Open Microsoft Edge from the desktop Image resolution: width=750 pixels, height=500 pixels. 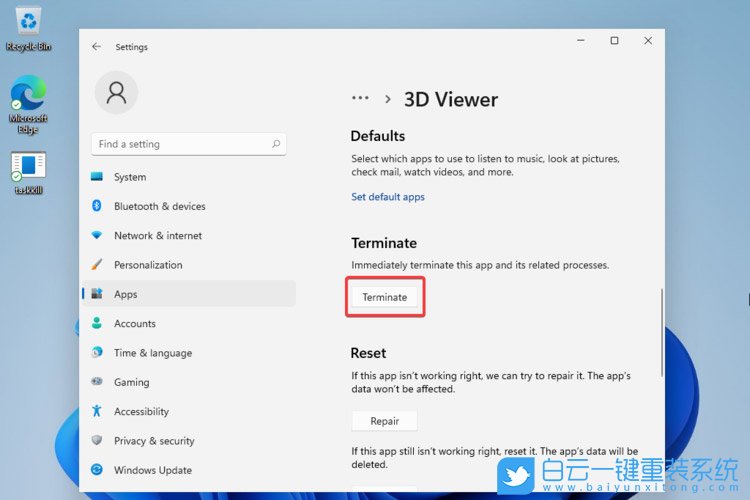click(28, 97)
